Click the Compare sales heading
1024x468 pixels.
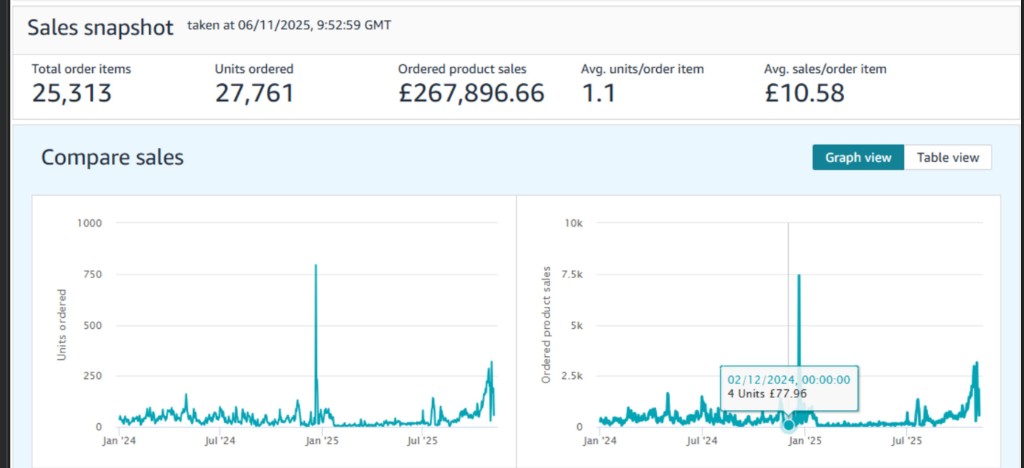point(112,158)
